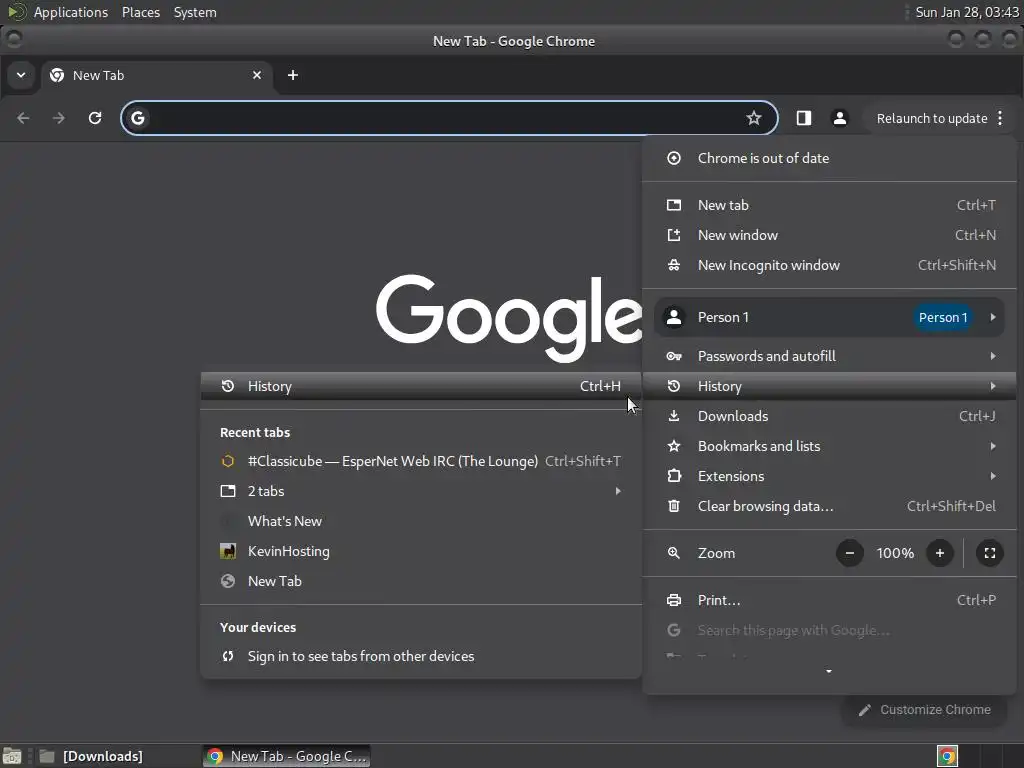Click the Downloads arrow icon in menu
This screenshot has width=1024, height=768.
click(x=673, y=416)
